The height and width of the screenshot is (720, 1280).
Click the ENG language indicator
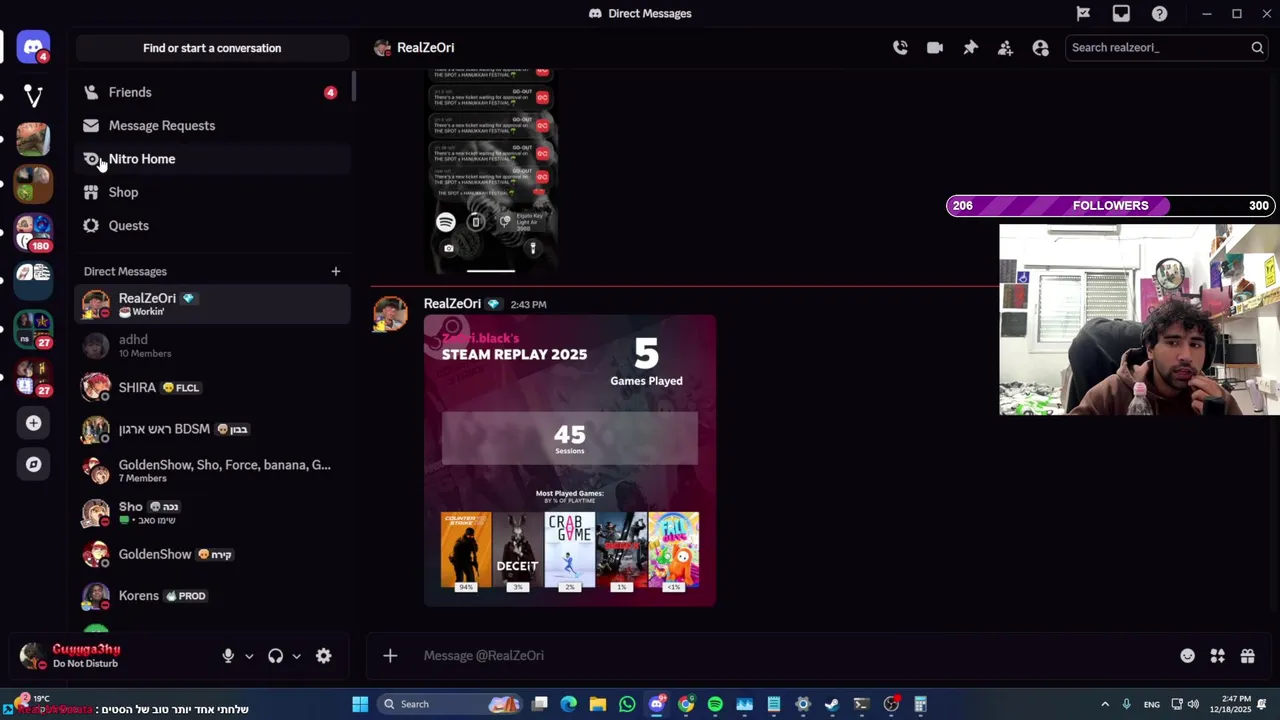click(1152, 704)
